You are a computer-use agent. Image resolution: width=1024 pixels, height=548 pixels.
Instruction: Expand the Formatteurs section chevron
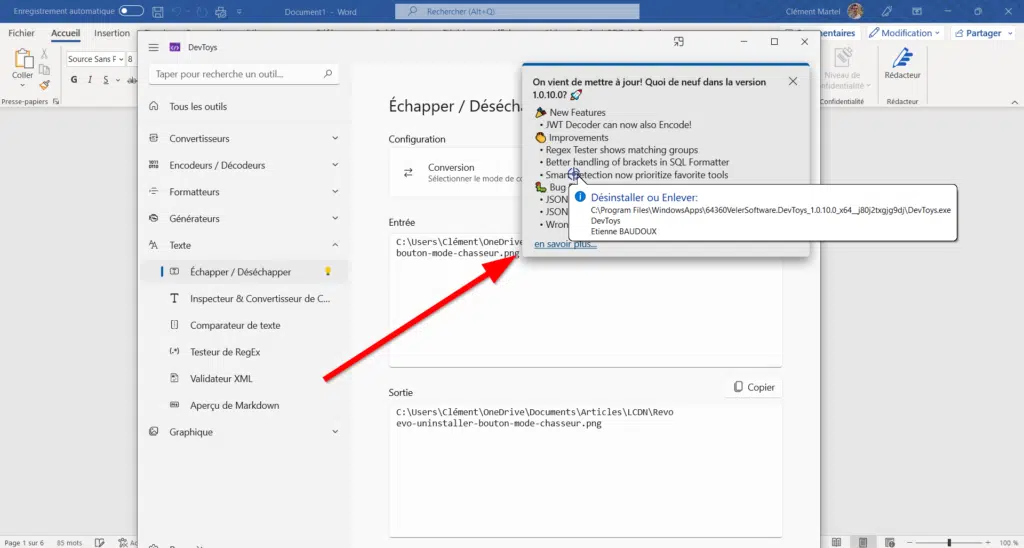(x=335, y=191)
